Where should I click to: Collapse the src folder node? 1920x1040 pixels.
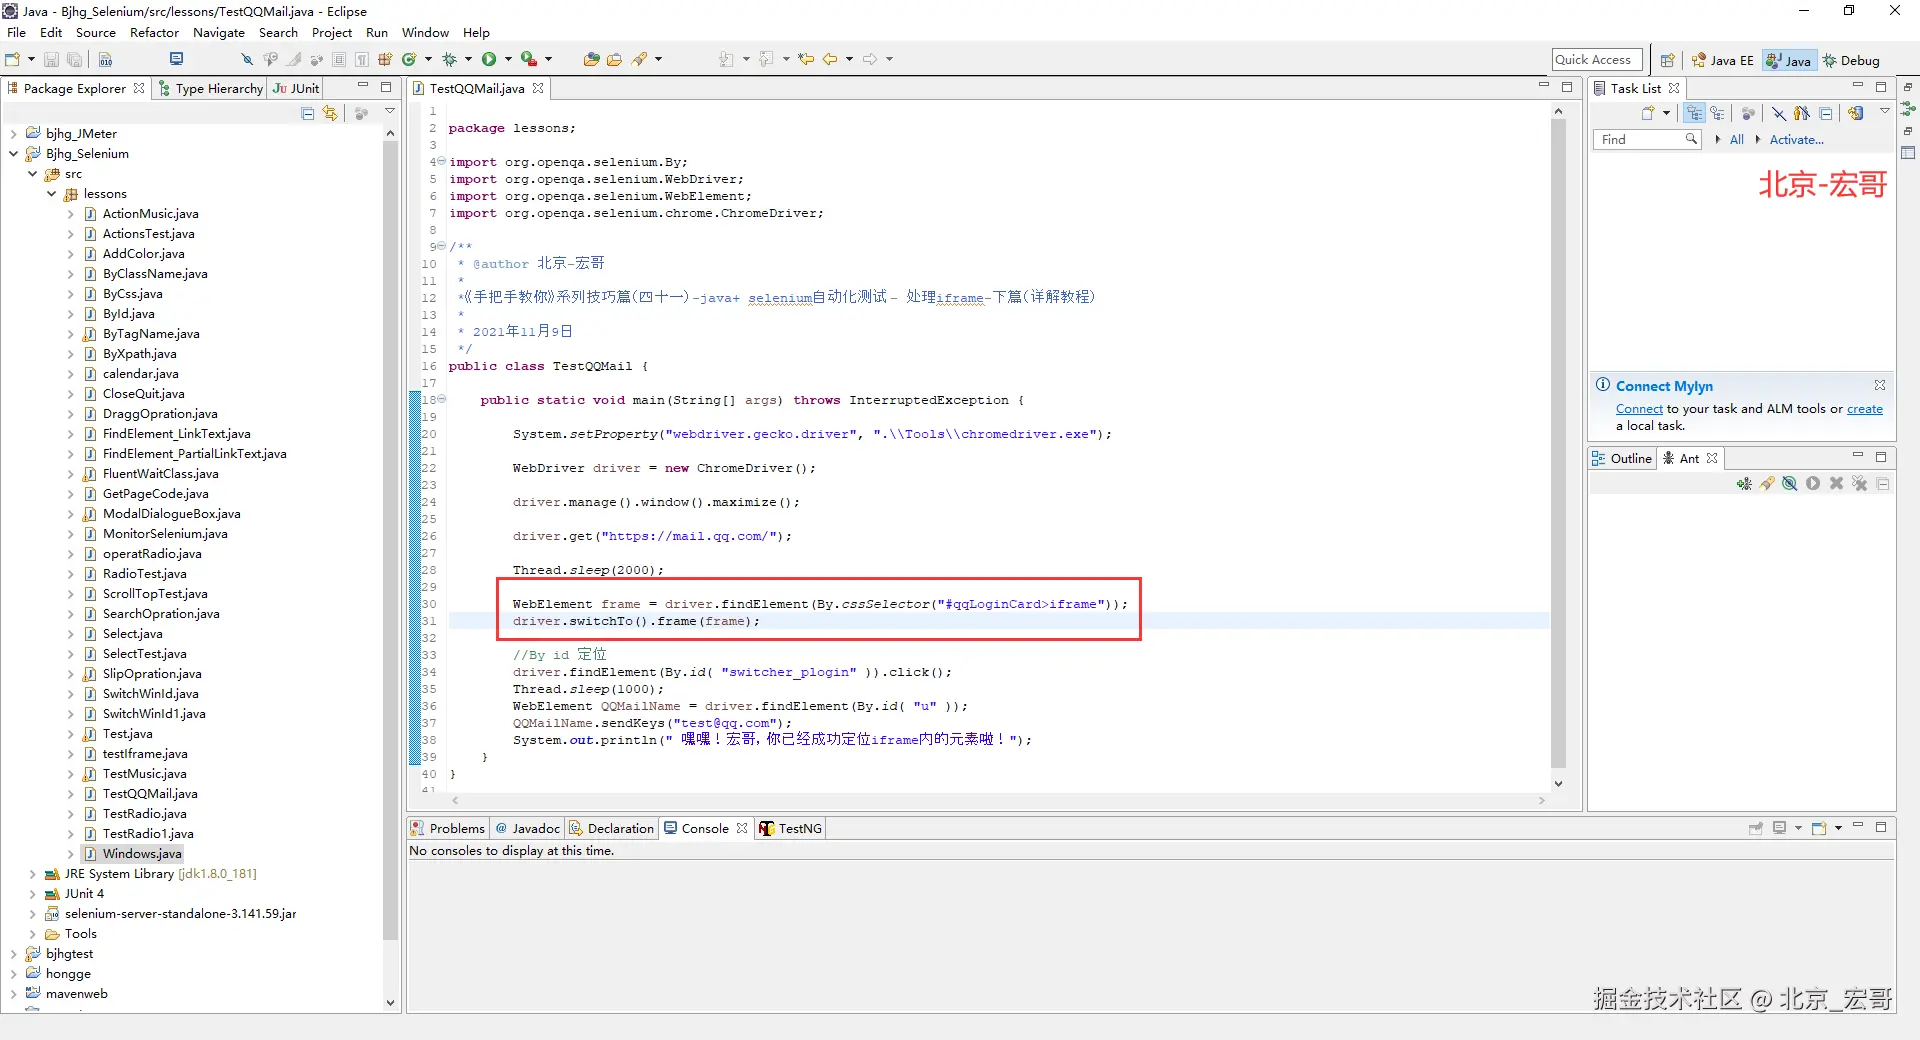(x=33, y=174)
